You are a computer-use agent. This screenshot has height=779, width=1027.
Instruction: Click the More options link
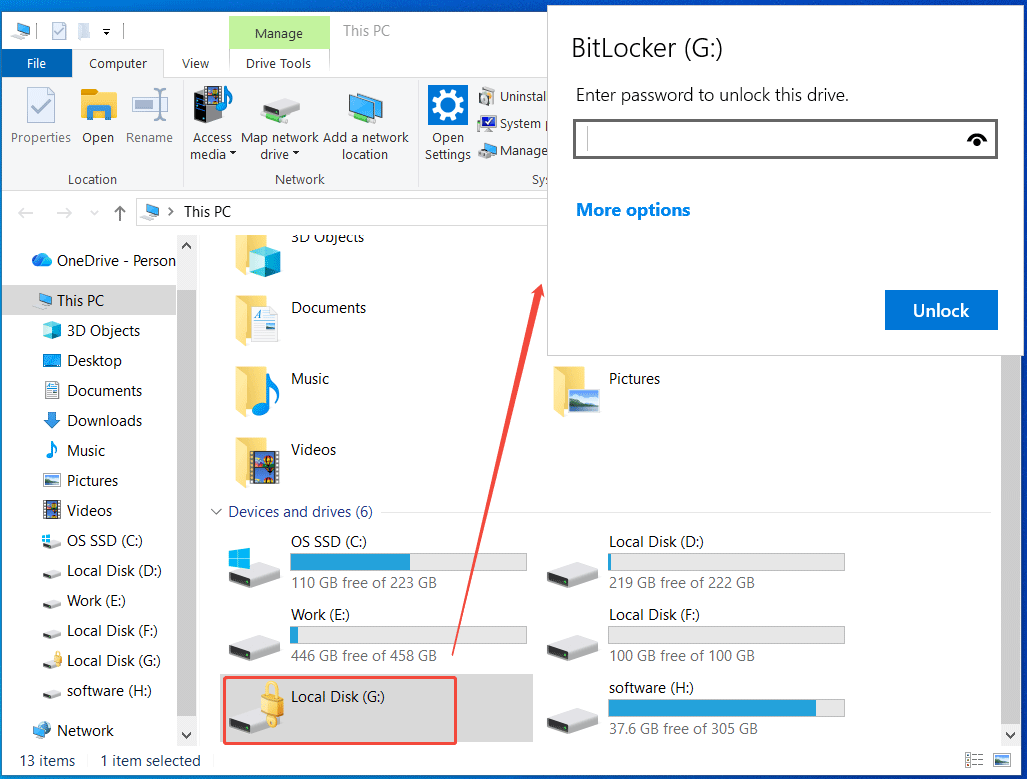pyautogui.click(x=633, y=210)
